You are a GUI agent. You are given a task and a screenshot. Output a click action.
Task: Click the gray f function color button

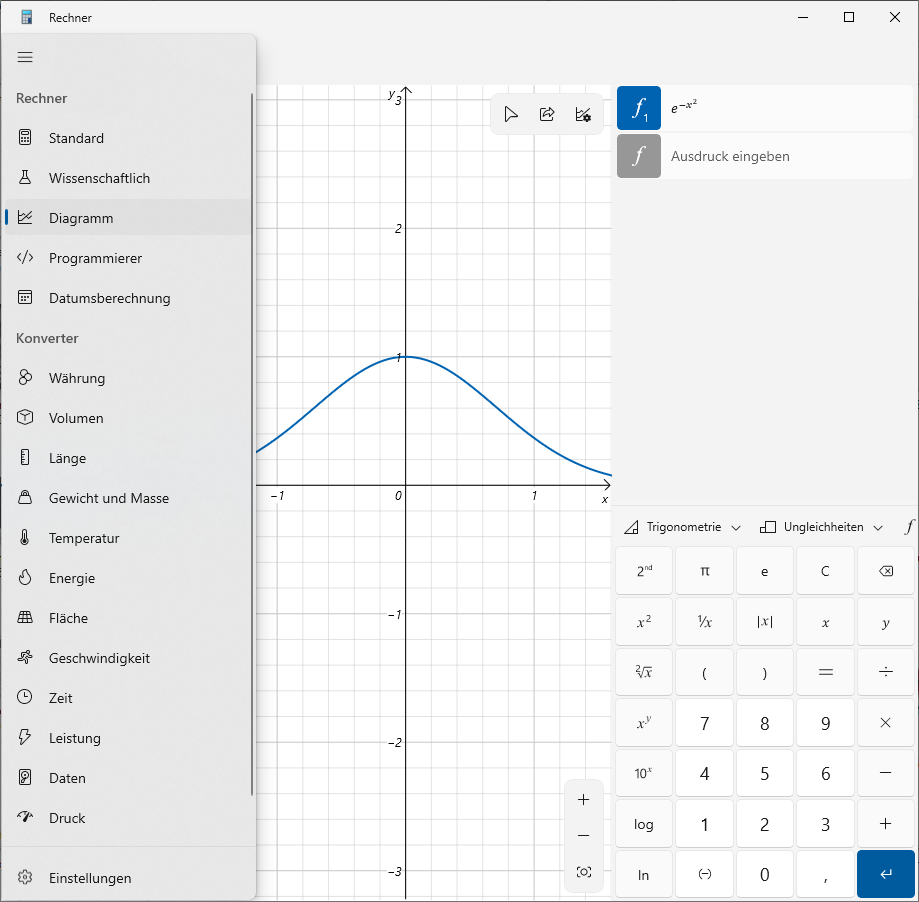(x=639, y=156)
